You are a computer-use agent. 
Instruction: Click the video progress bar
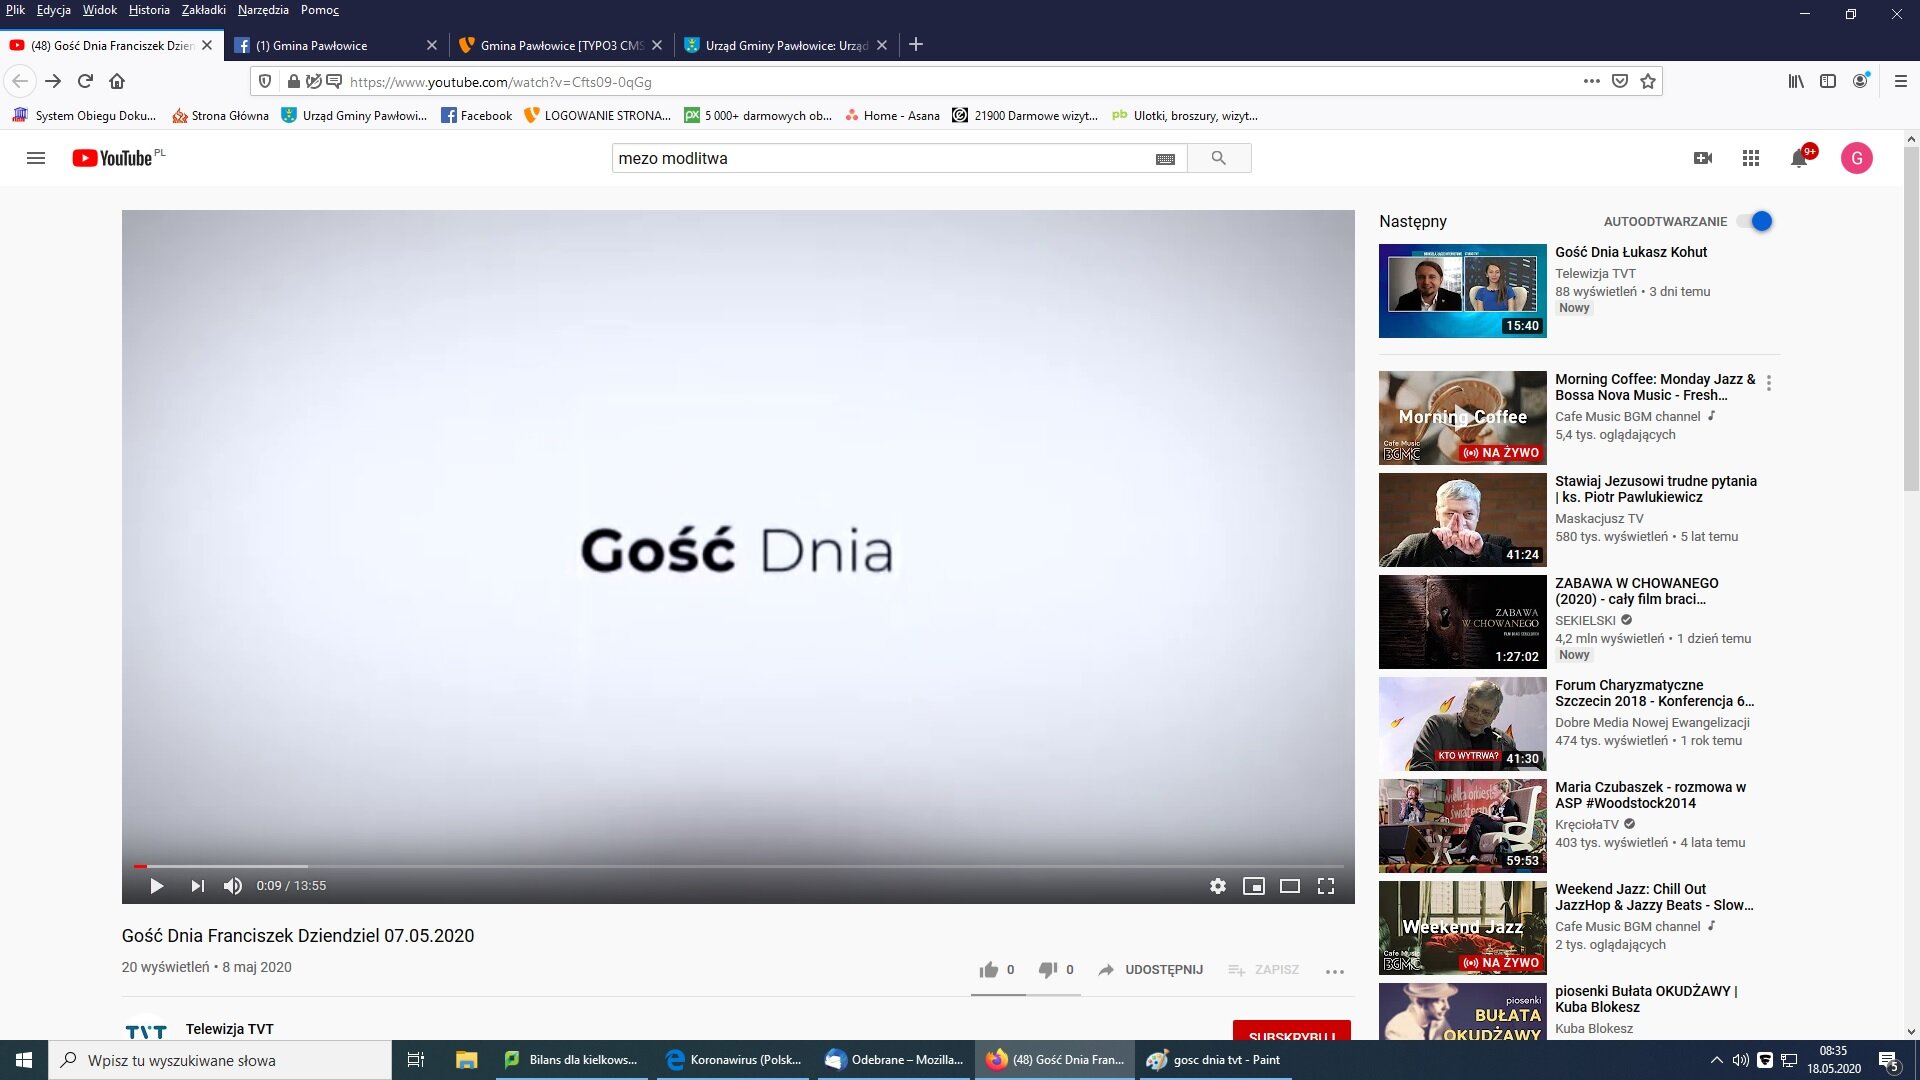pyautogui.click(x=740, y=866)
